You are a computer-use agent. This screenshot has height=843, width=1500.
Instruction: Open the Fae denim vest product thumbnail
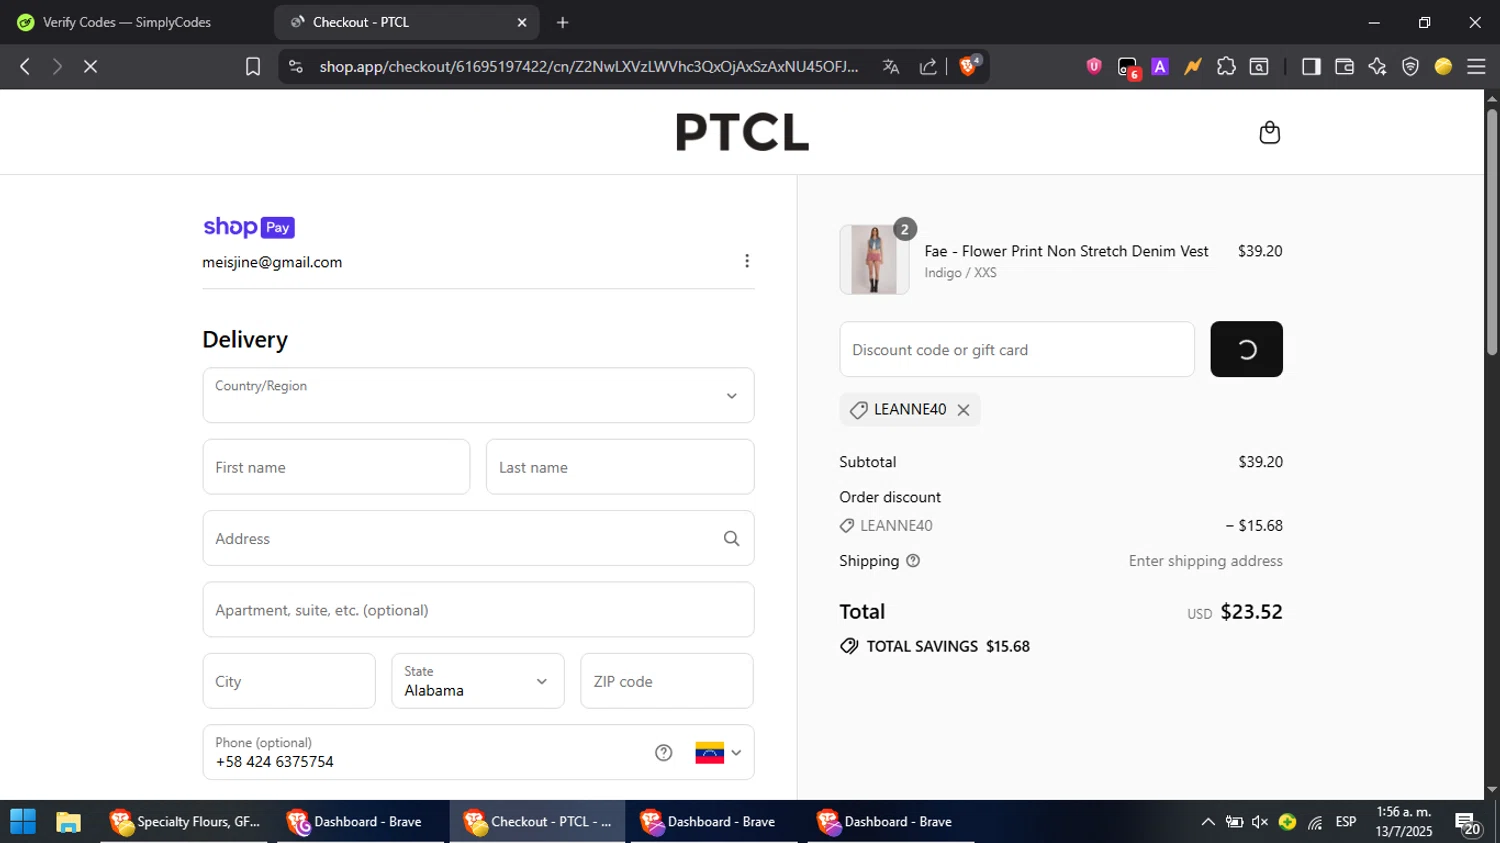(x=874, y=260)
